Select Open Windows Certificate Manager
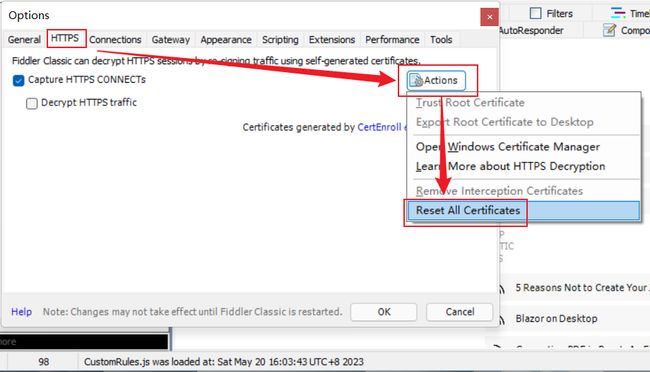The image size is (650, 372). click(x=508, y=147)
